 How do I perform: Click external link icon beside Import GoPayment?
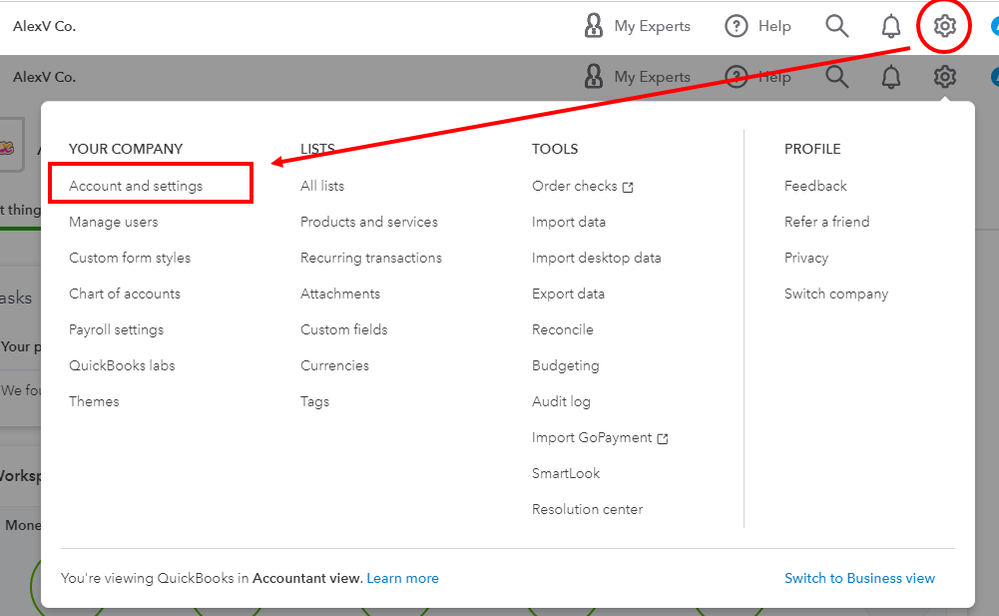pos(663,439)
